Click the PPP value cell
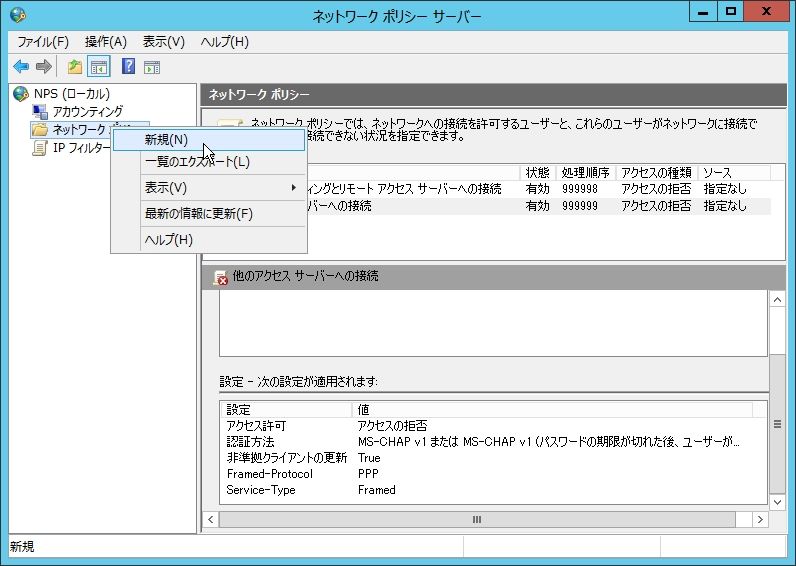The width and height of the screenshot is (796, 566). 368,474
